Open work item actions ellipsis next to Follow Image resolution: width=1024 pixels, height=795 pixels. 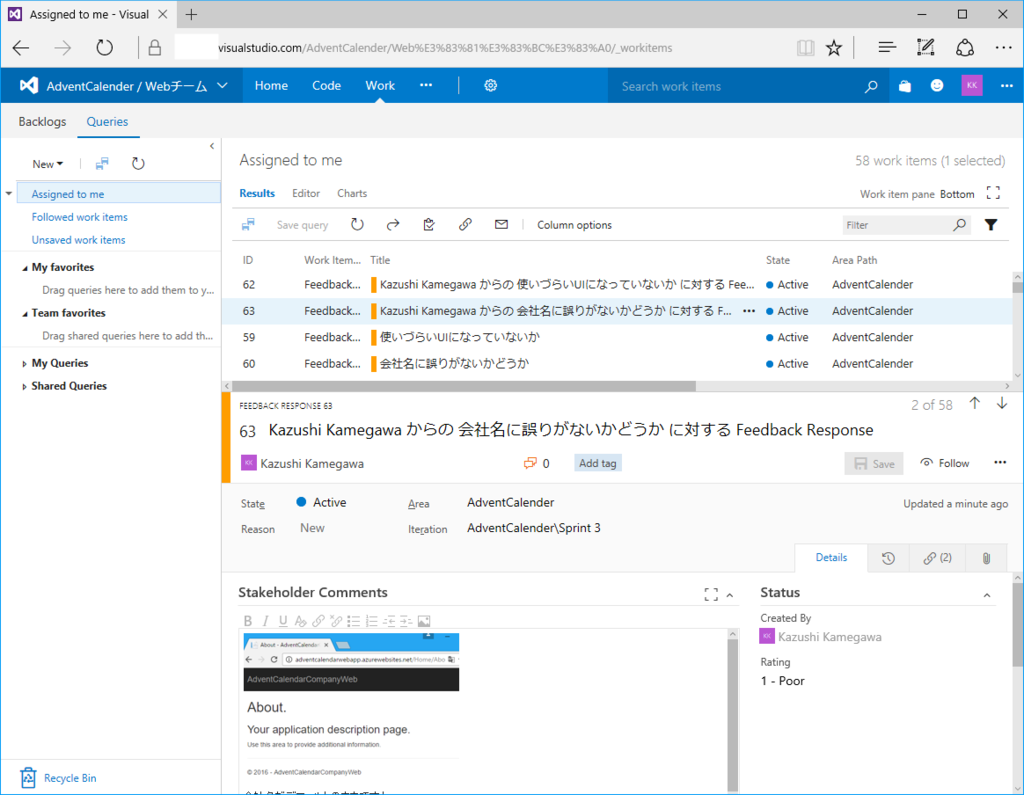tap(1000, 462)
